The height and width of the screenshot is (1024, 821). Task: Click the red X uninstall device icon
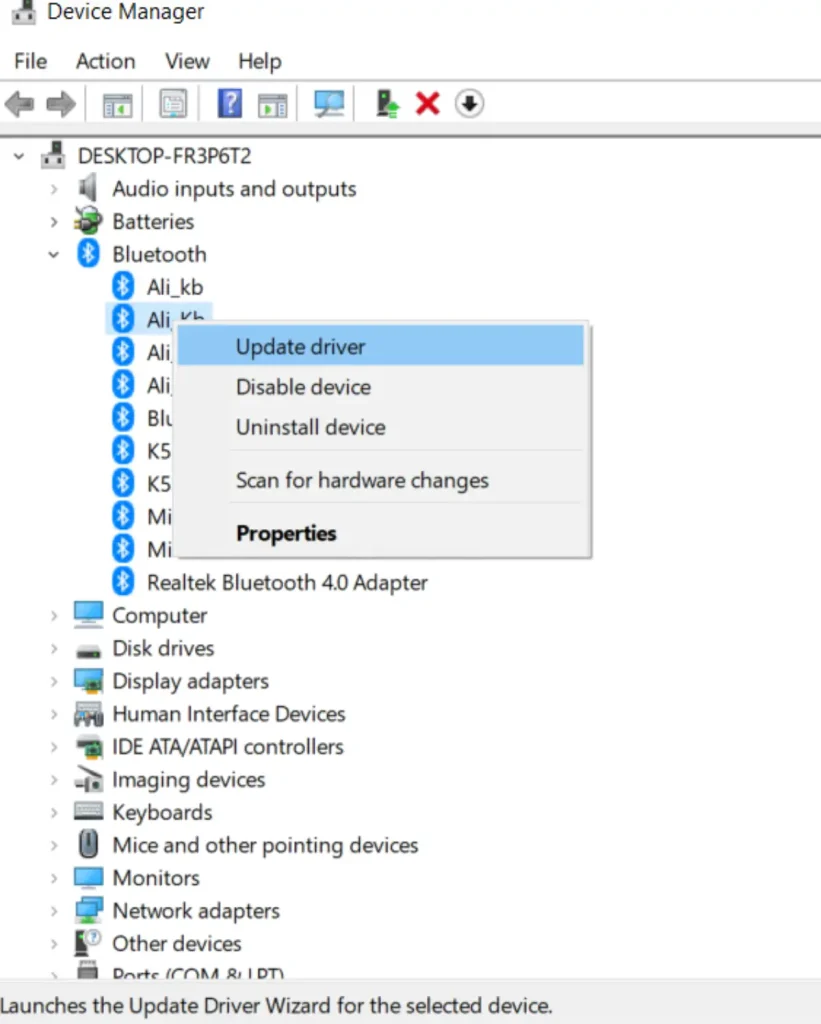(428, 103)
